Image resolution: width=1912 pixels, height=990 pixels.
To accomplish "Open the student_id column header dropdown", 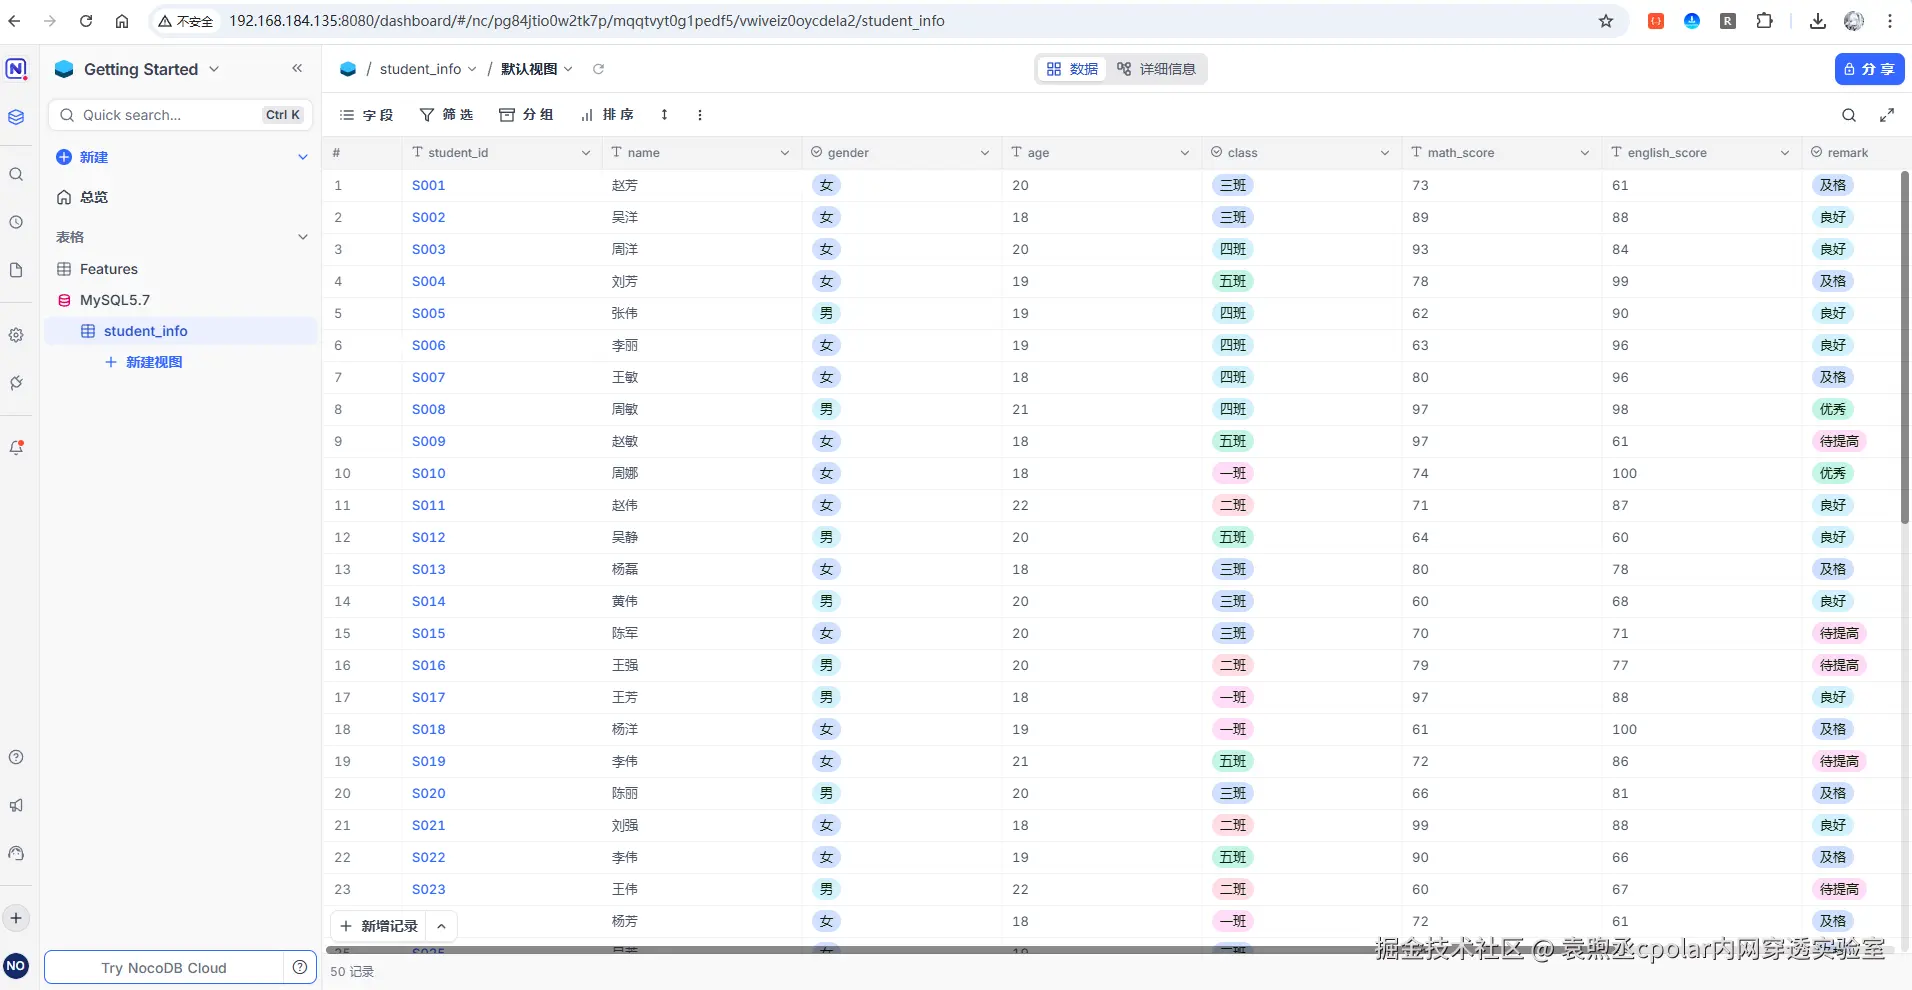I will point(586,153).
